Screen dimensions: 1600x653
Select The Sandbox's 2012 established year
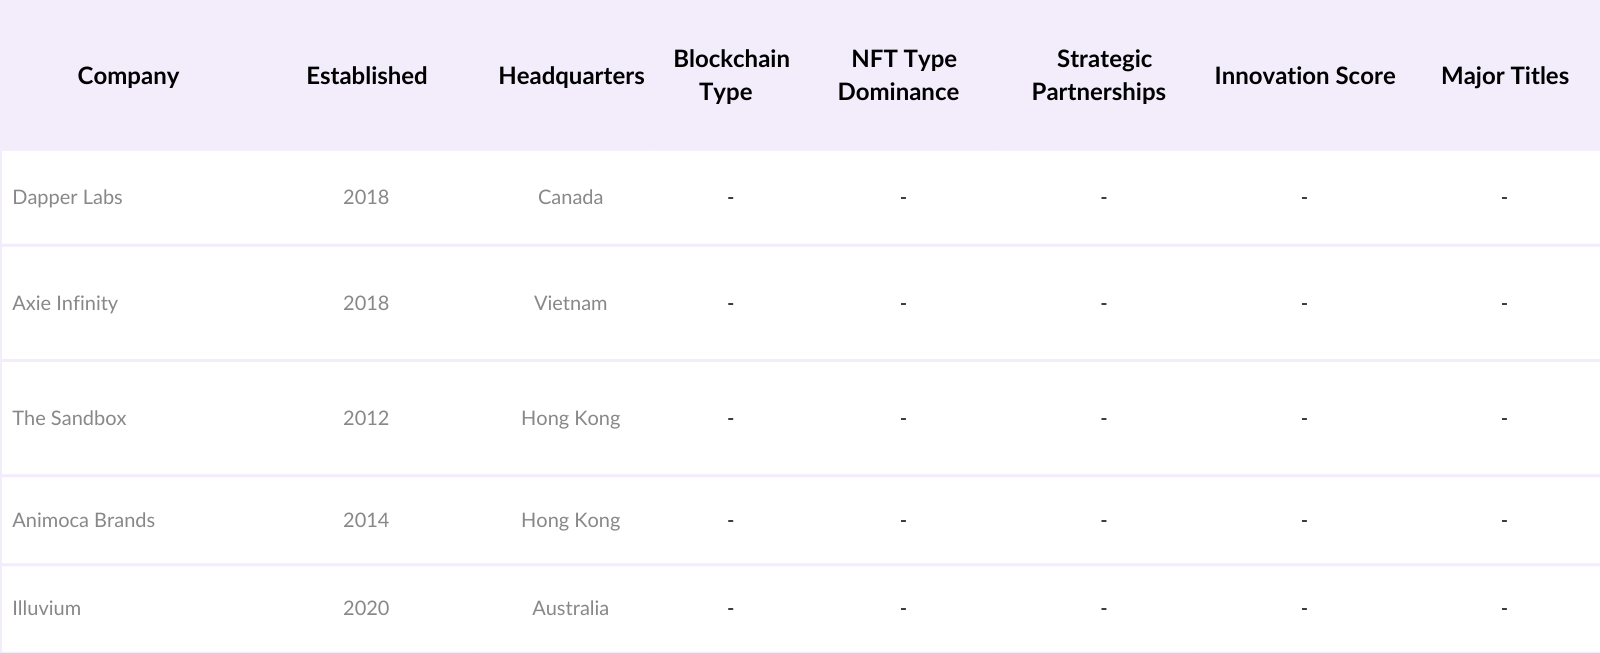pos(366,418)
